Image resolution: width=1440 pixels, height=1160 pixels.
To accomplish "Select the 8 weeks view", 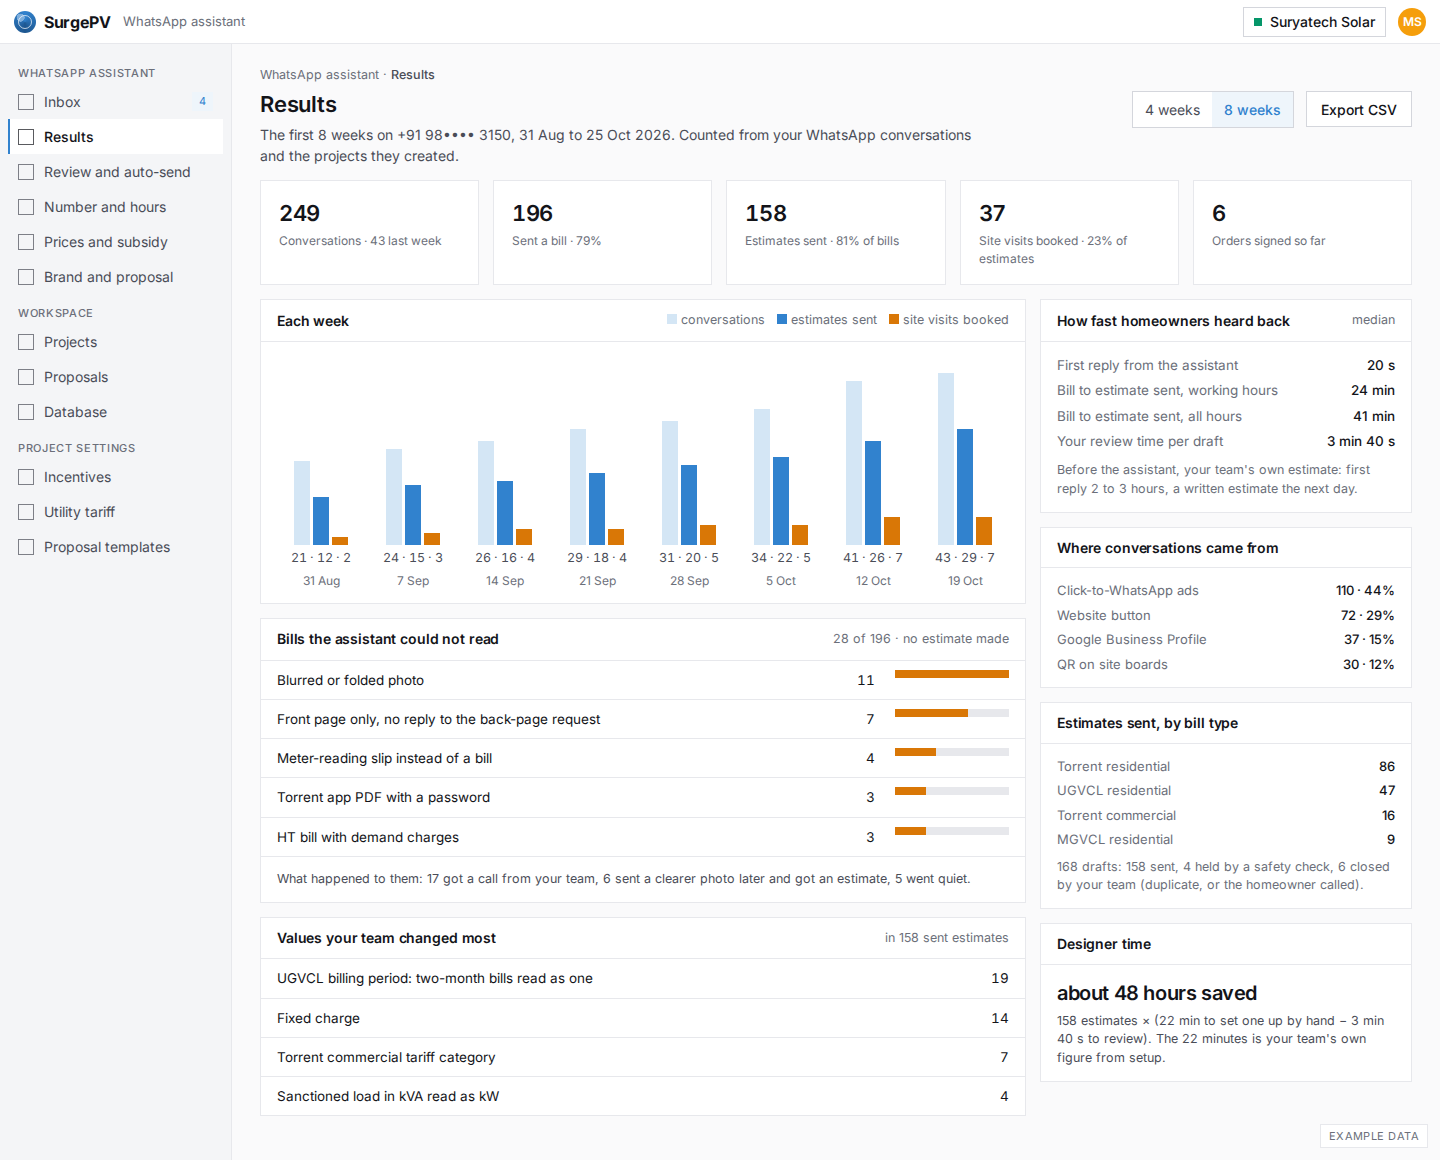I will [1252, 110].
